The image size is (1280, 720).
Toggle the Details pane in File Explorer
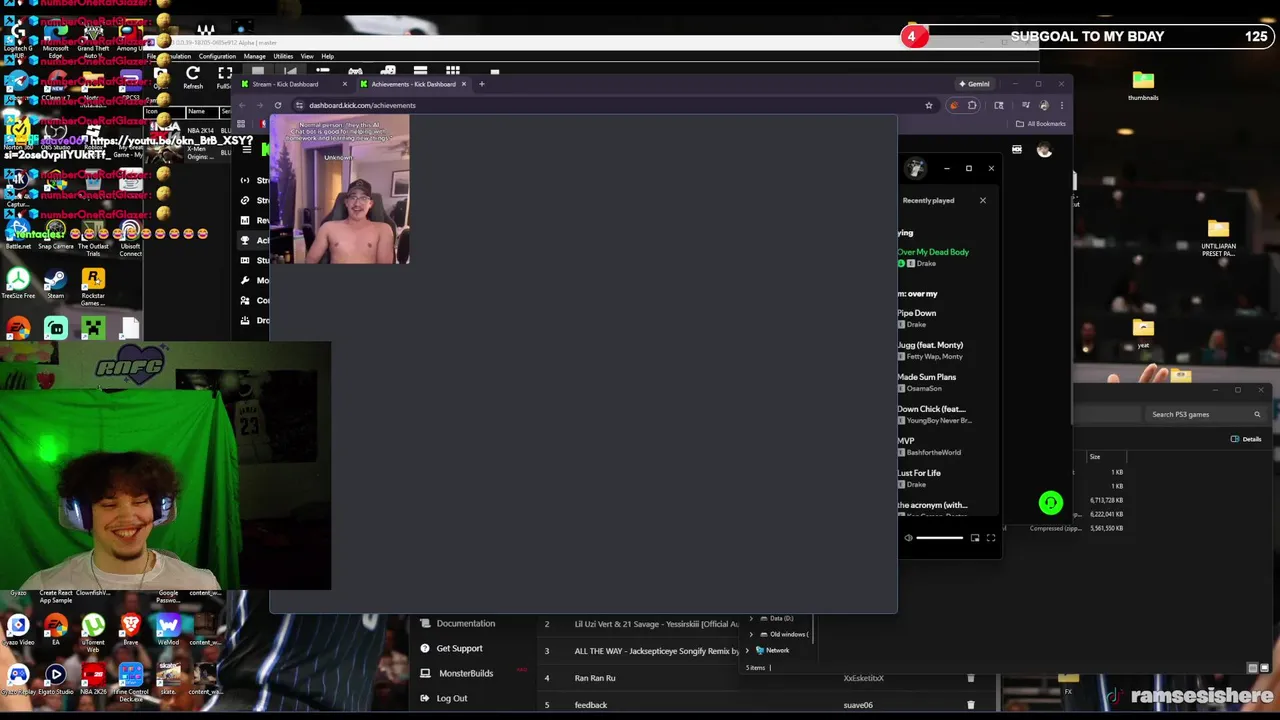pyautogui.click(x=1246, y=439)
